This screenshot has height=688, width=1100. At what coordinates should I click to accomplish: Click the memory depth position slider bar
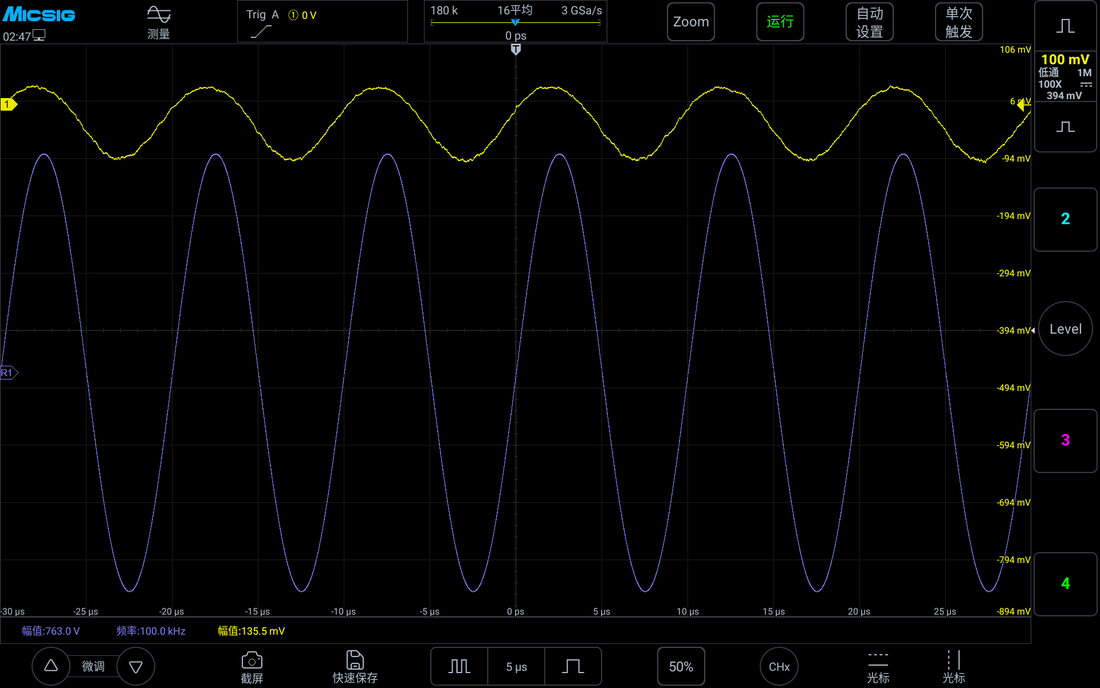point(516,22)
